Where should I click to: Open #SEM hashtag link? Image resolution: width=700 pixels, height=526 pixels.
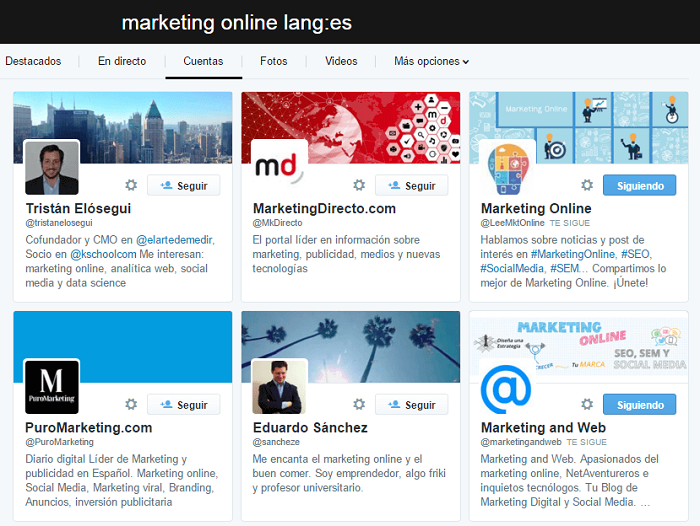(x=564, y=268)
